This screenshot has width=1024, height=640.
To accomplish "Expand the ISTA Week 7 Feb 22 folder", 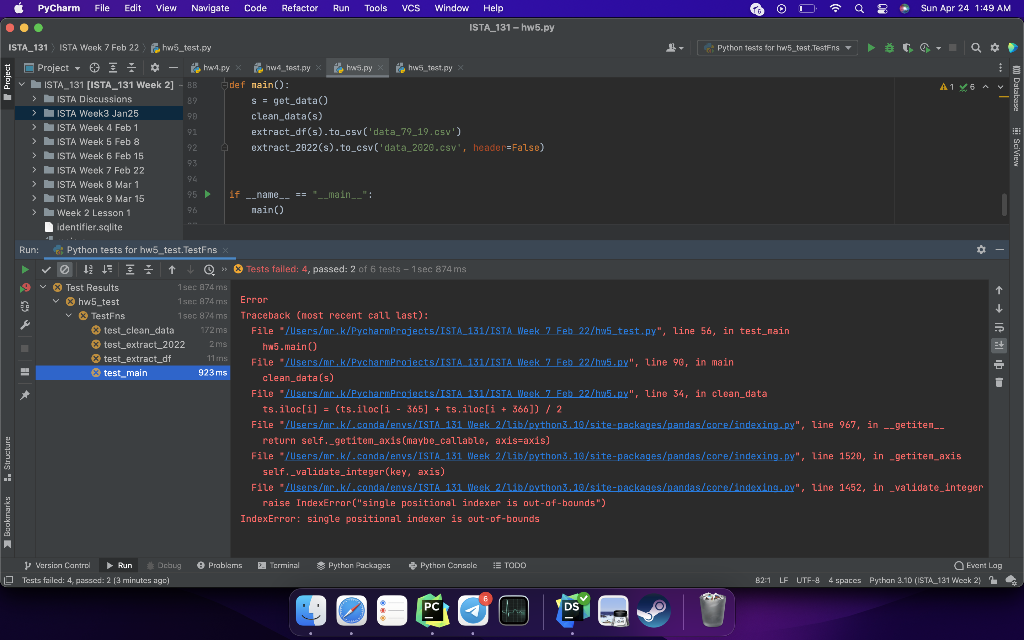I will (x=35, y=170).
